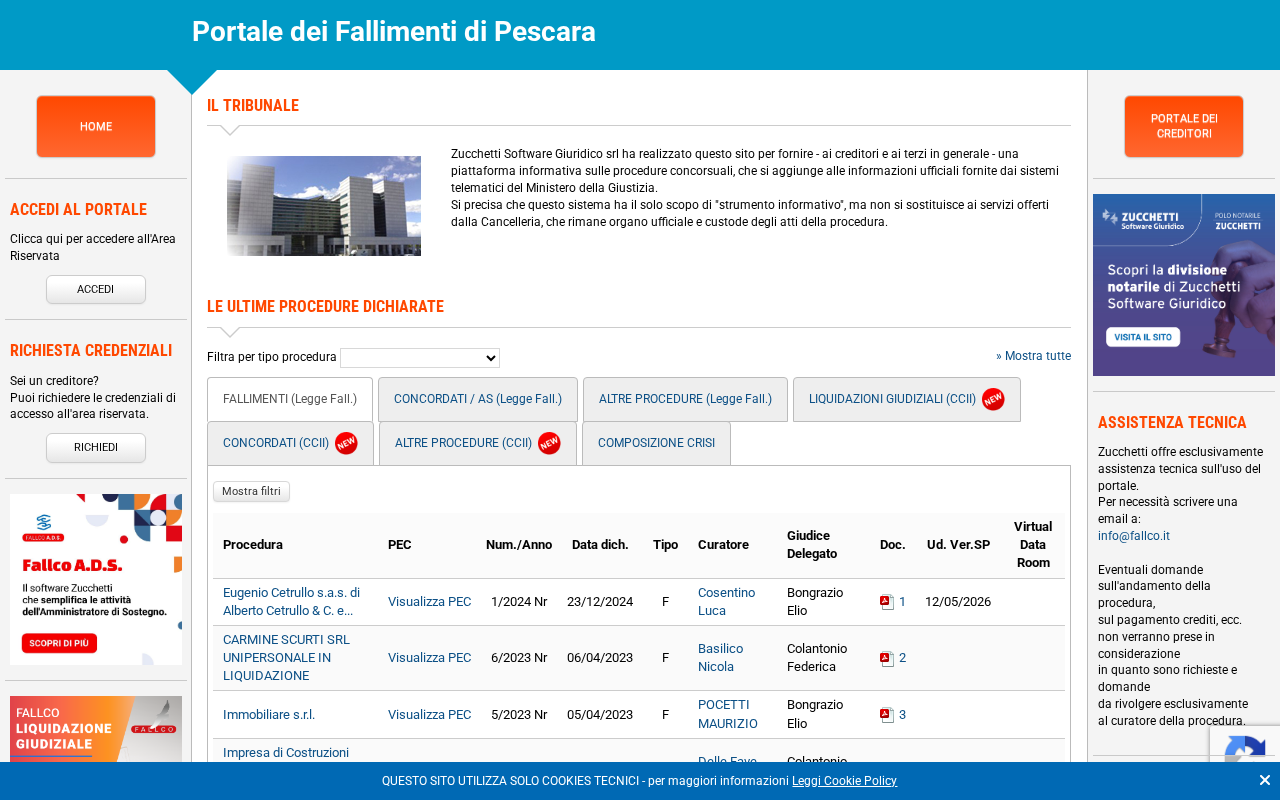This screenshot has width=1280, height=800.
Task: Click the tribunal building photo
Action: tap(324, 206)
